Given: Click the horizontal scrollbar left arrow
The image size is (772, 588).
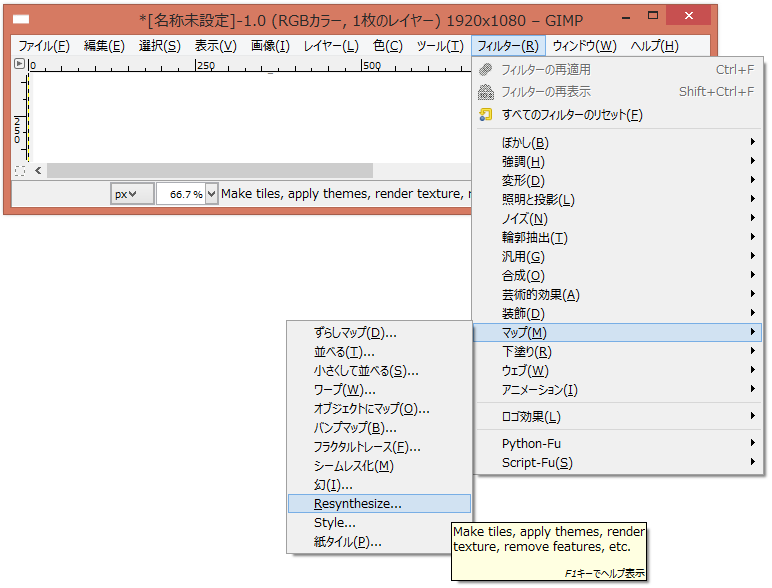Looking at the screenshot, I should click(x=38, y=171).
